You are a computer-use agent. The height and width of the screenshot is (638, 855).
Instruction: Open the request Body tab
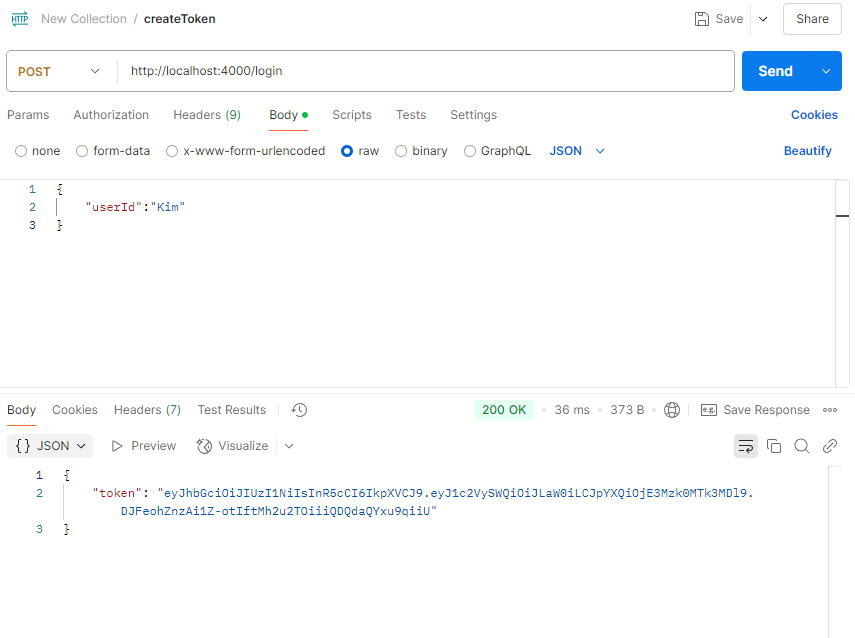click(x=288, y=115)
